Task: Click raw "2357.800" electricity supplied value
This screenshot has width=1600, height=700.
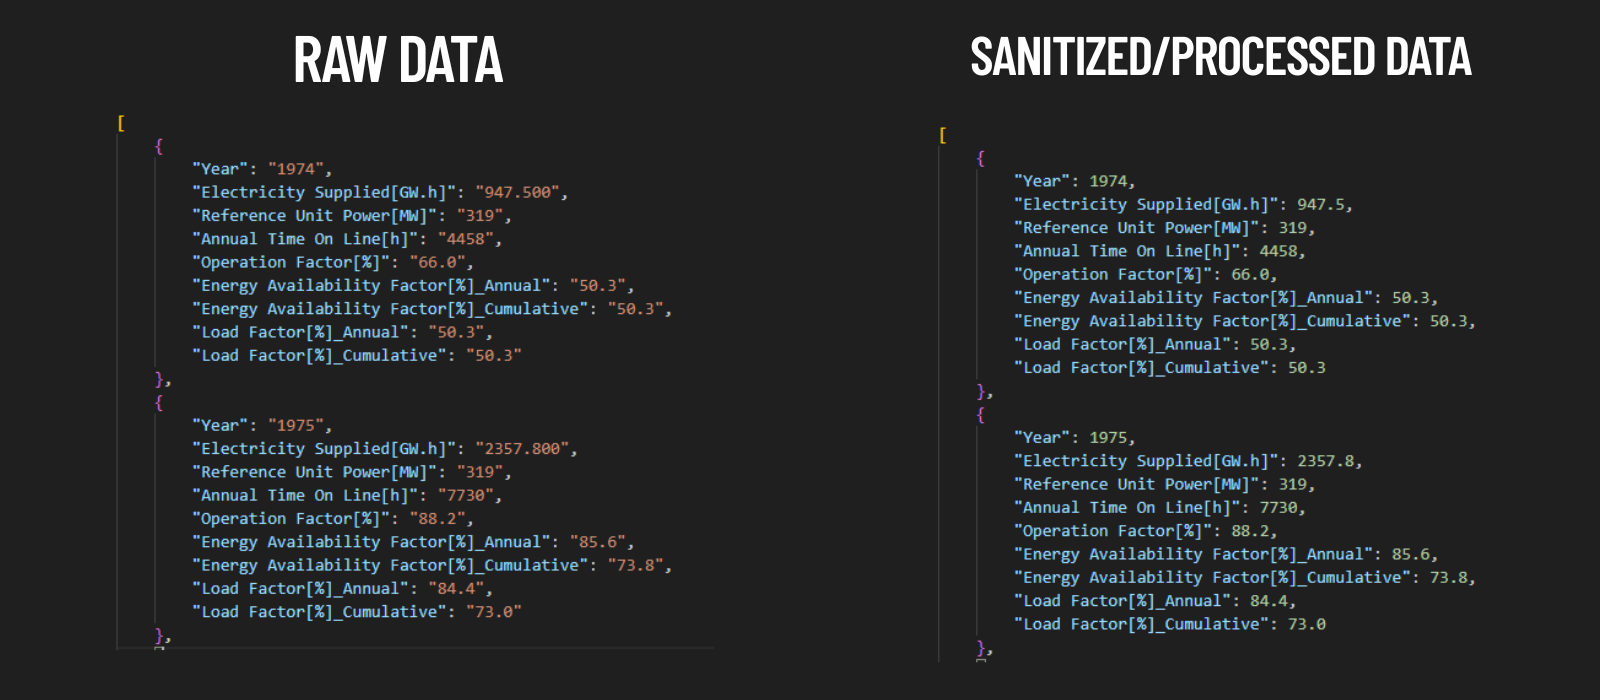Action: [x=522, y=449]
